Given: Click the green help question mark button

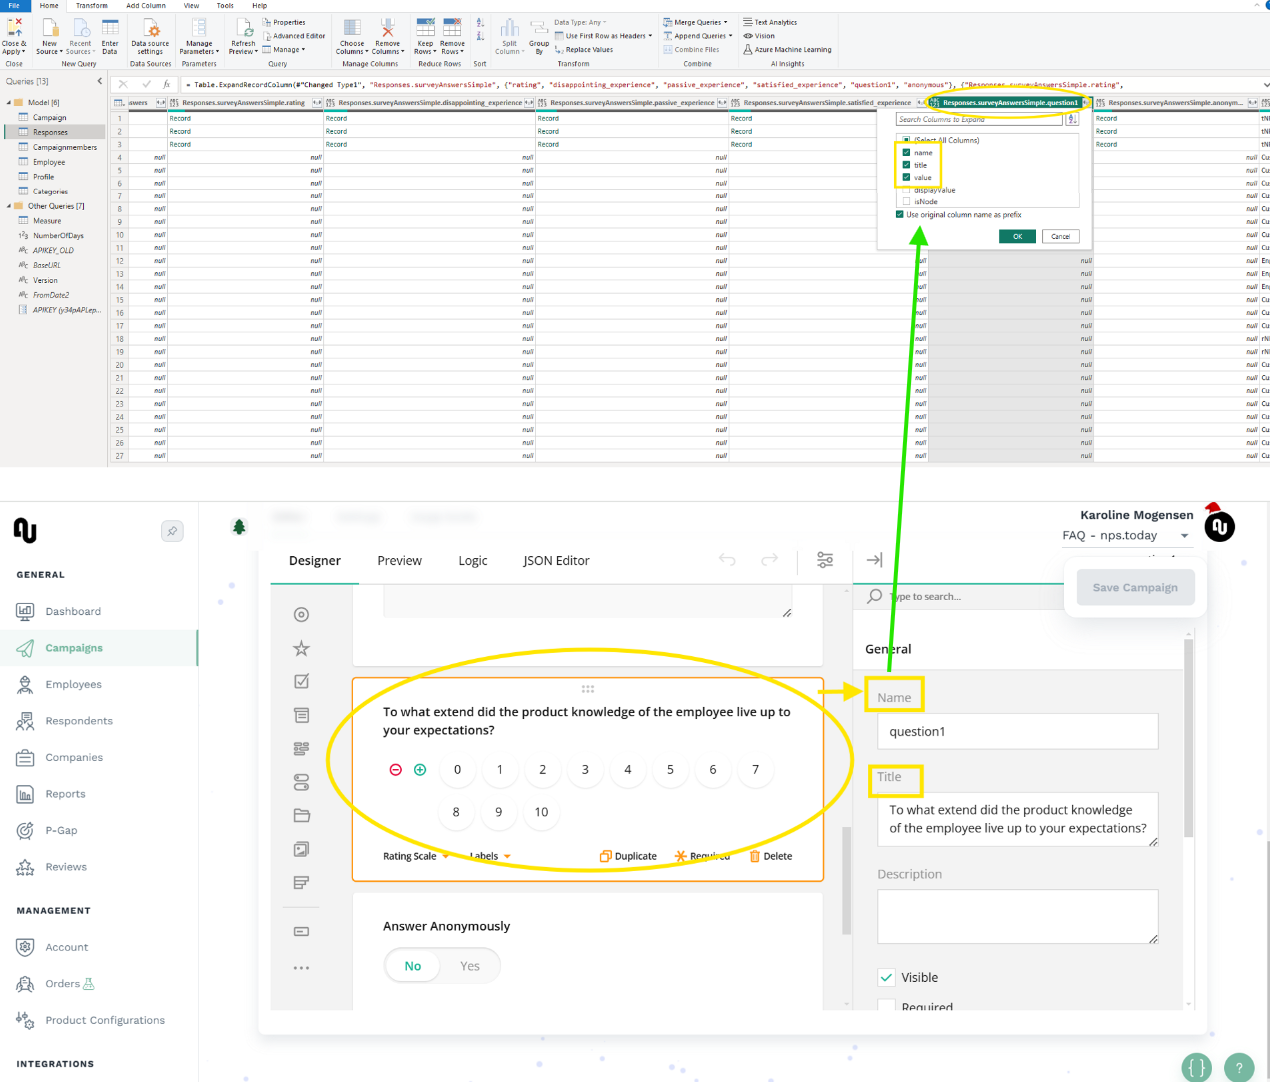Looking at the screenshot, I should pyautogui.click(x=1238, y=1067).
